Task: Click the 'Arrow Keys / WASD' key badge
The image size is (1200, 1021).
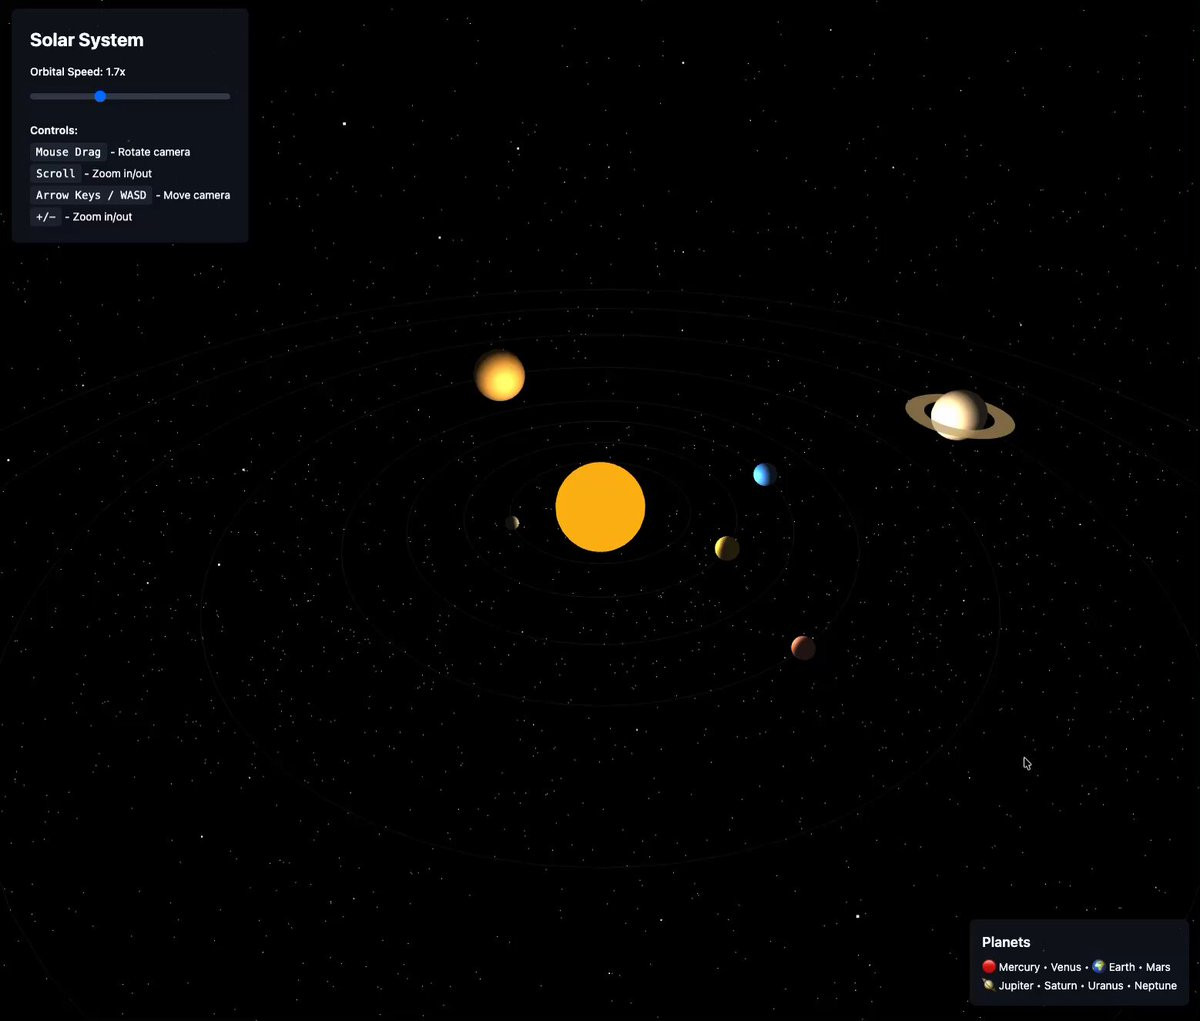Action: click(x=91, y=195)
